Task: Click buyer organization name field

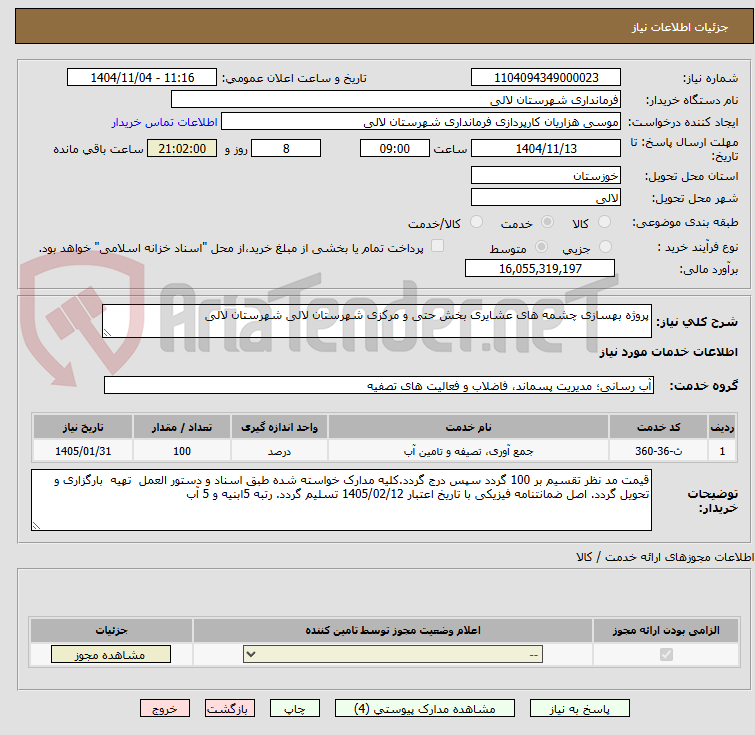Action: click(x=396, y=100)
